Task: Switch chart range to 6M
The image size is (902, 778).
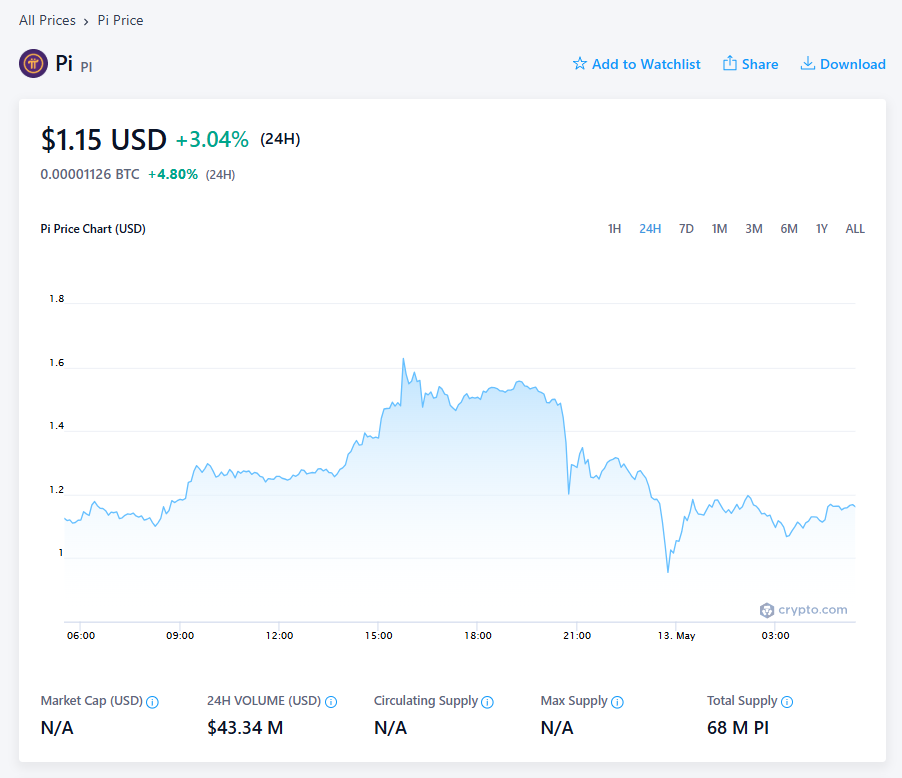Action: click(x=789, y=229)
